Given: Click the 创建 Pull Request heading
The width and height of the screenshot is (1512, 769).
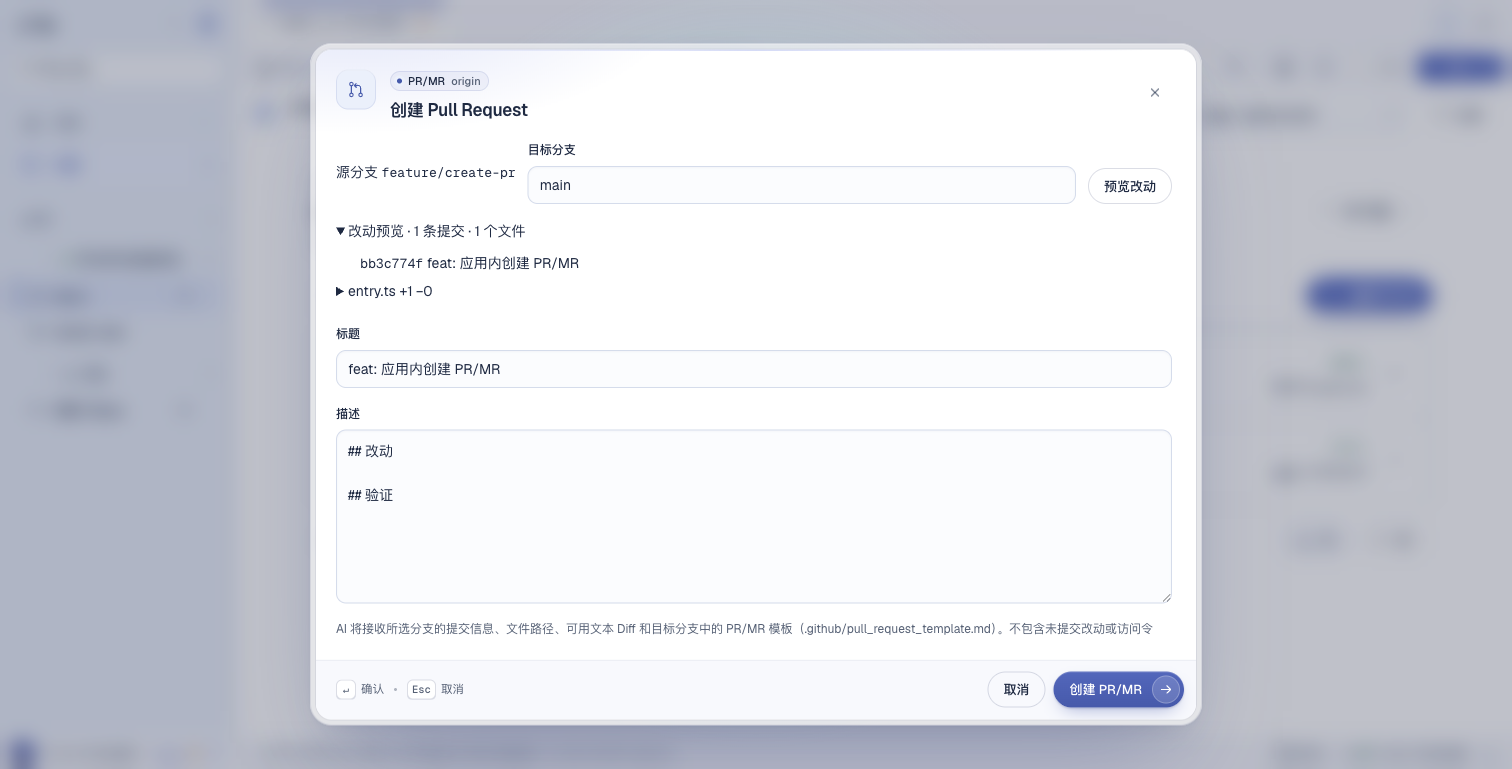Looking at the screenshot, I should tap(459, 110).
